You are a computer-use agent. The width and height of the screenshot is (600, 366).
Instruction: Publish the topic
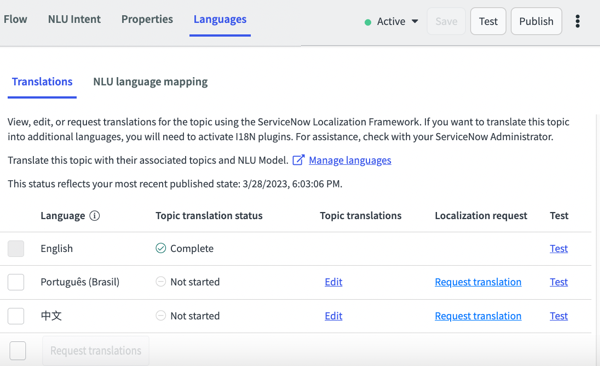[x=536, y=21]
